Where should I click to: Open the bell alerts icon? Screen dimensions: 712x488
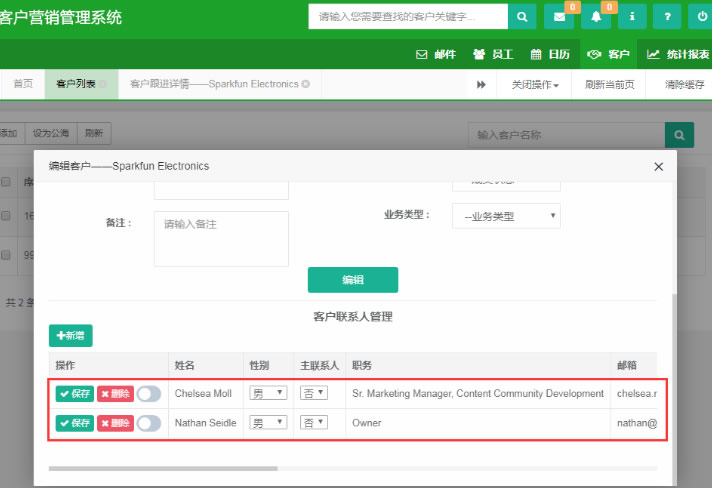pyautogui.click(x=596, y=17)
